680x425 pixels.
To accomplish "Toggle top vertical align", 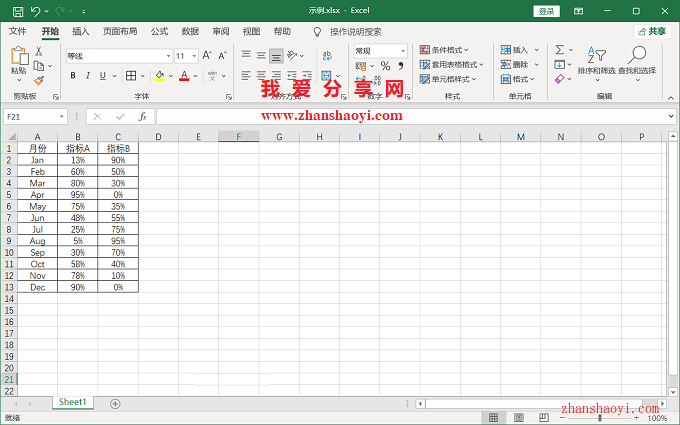I will [x=246, y=55].
